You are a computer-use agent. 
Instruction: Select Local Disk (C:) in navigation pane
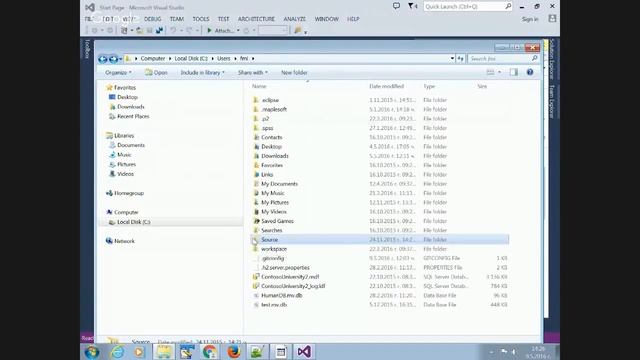pyautogui.click(x=133, y=222)
